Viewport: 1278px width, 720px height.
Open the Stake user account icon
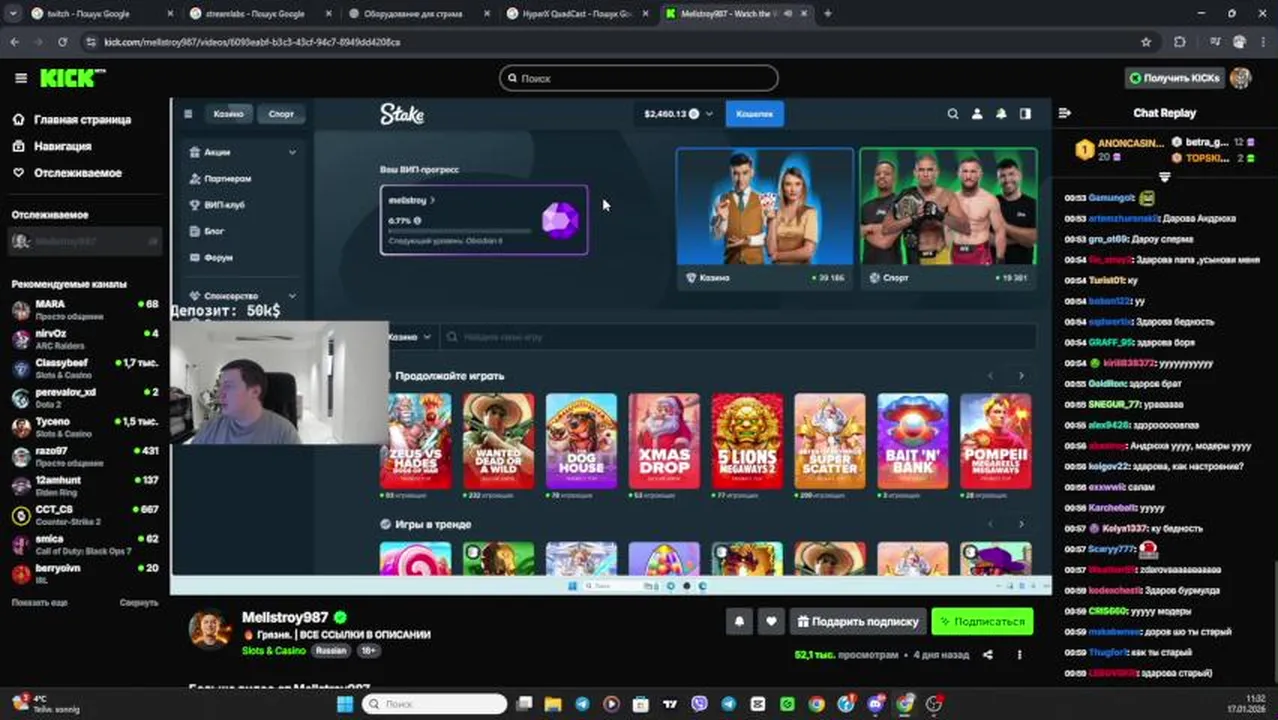977,114
